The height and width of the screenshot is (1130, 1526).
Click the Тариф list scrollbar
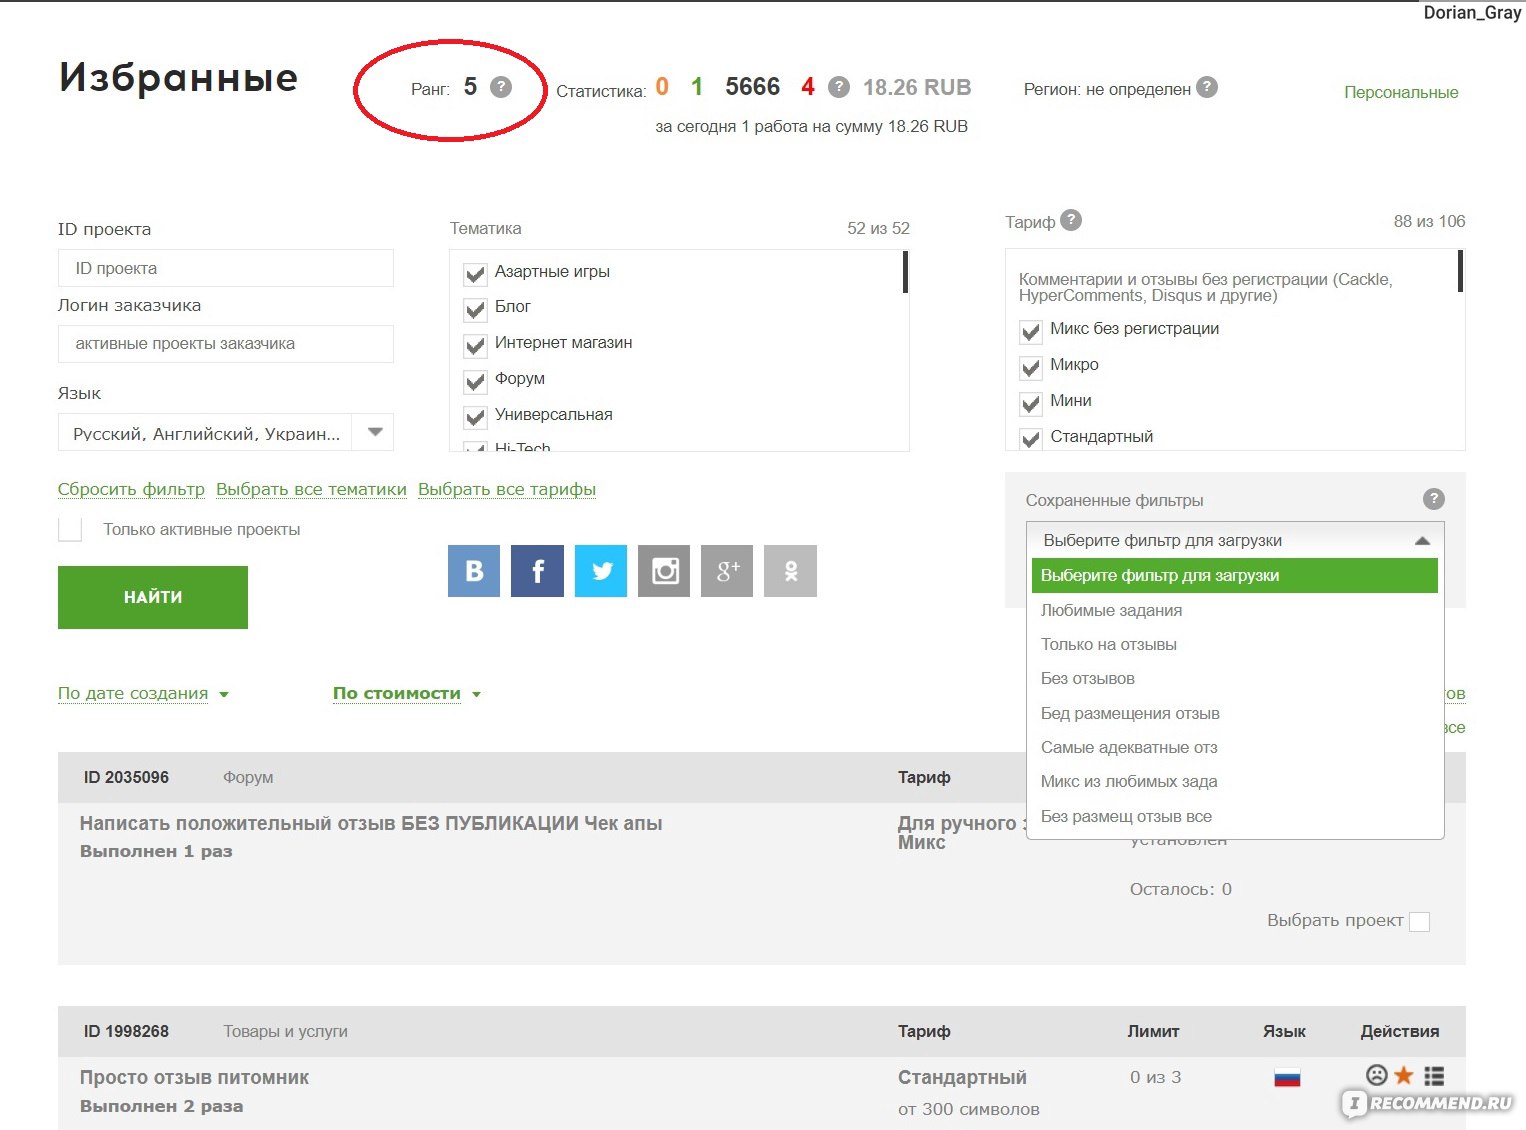tap(1461, 271)
